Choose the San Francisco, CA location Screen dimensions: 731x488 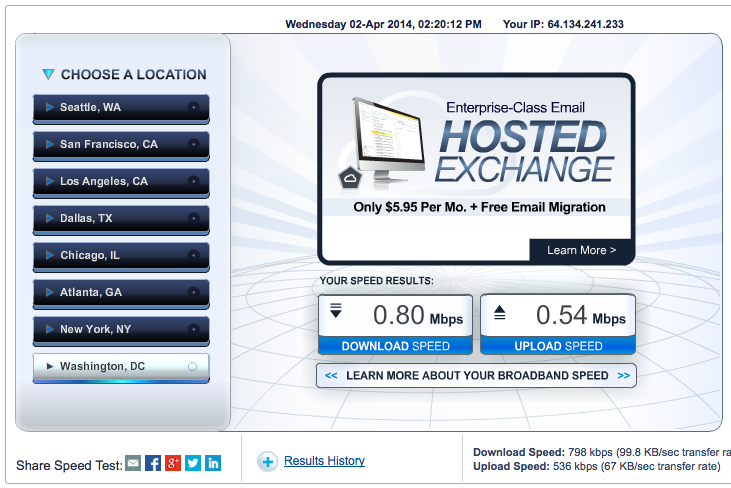pos(121,144)
